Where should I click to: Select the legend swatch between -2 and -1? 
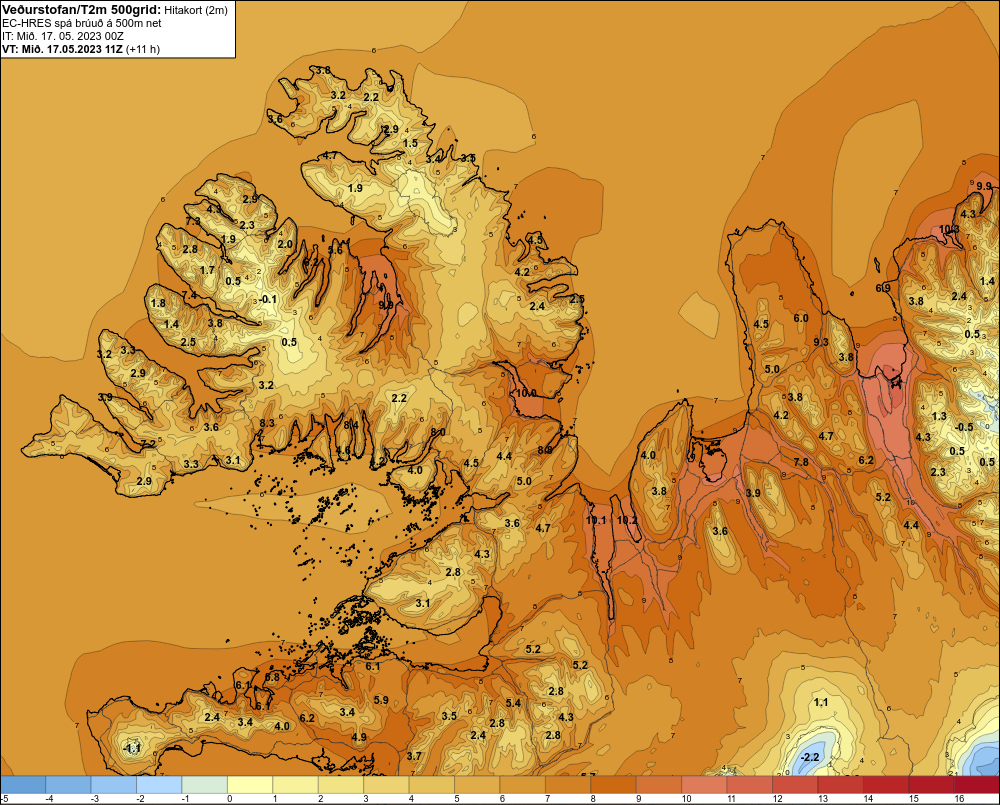coord(159,784)
